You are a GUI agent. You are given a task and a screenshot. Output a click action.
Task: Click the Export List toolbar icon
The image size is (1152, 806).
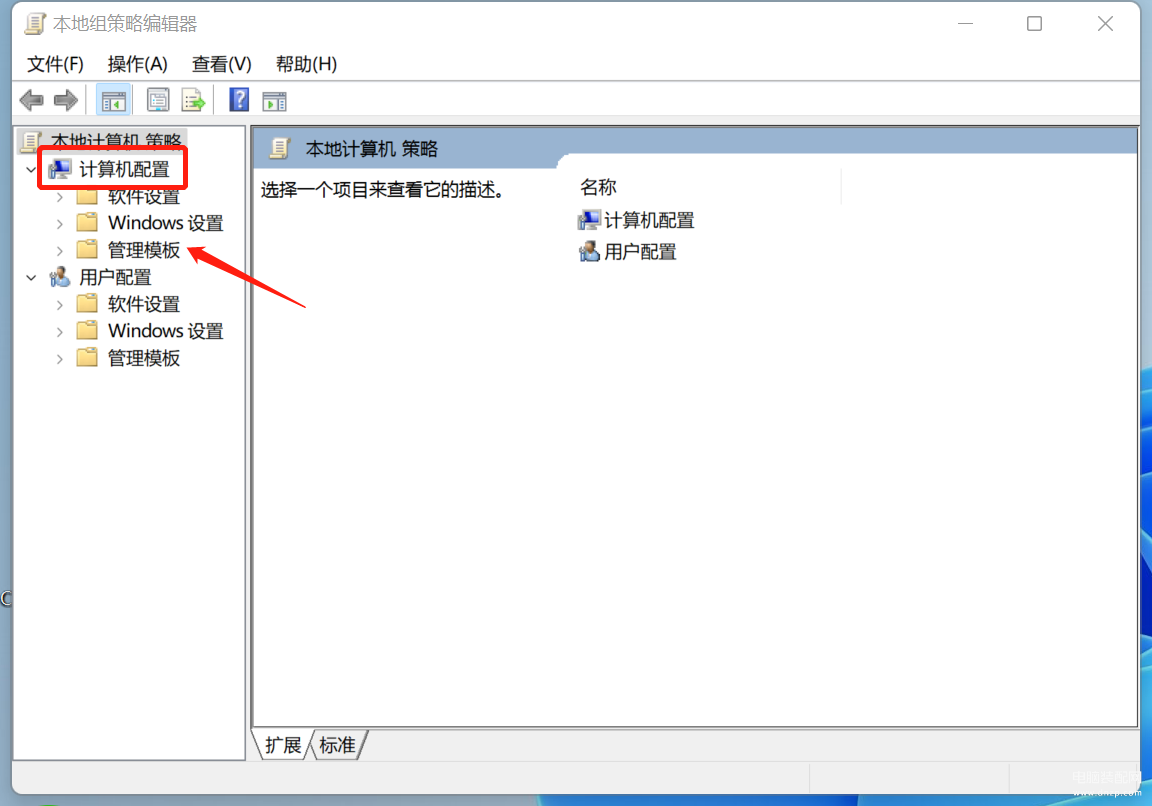tap(193, 100)
